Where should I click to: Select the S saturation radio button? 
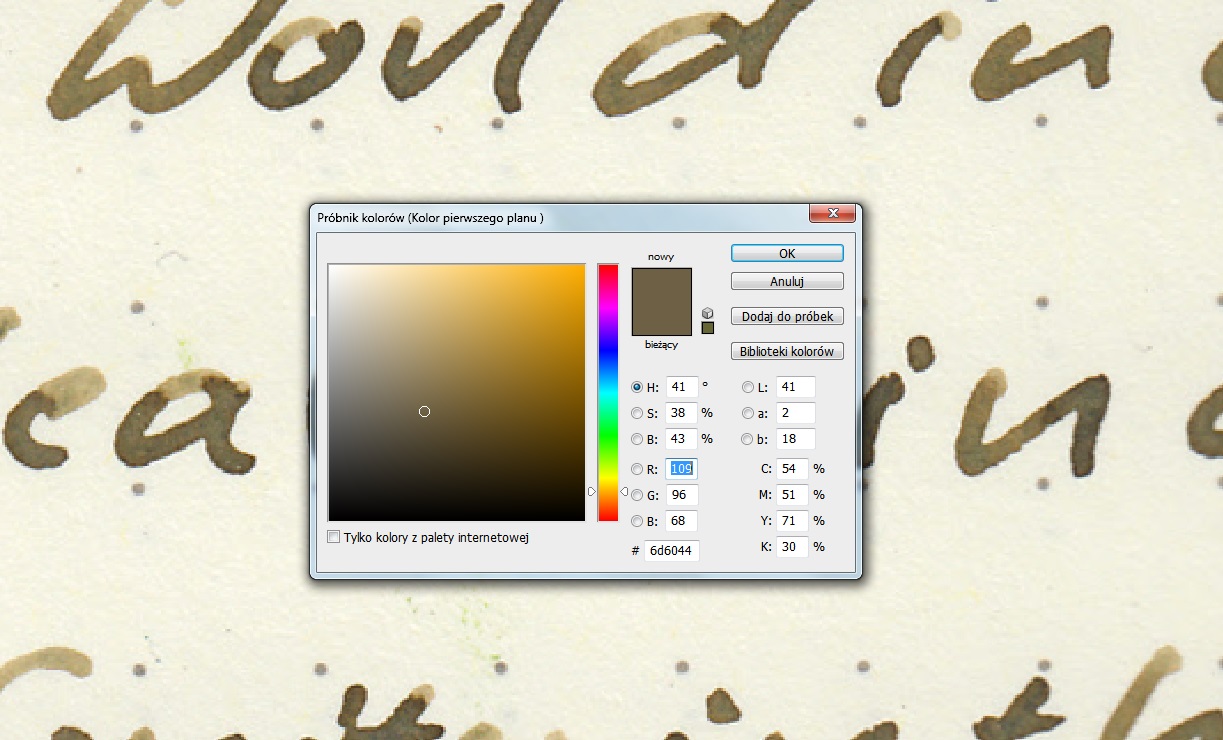point(637,413)
